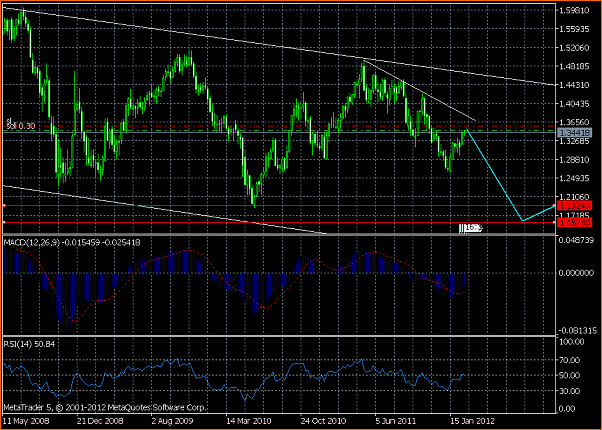The width and height of the screenshot is (602, 430).
Task: Click the 1.59810 price scale label
Action: 574,10
